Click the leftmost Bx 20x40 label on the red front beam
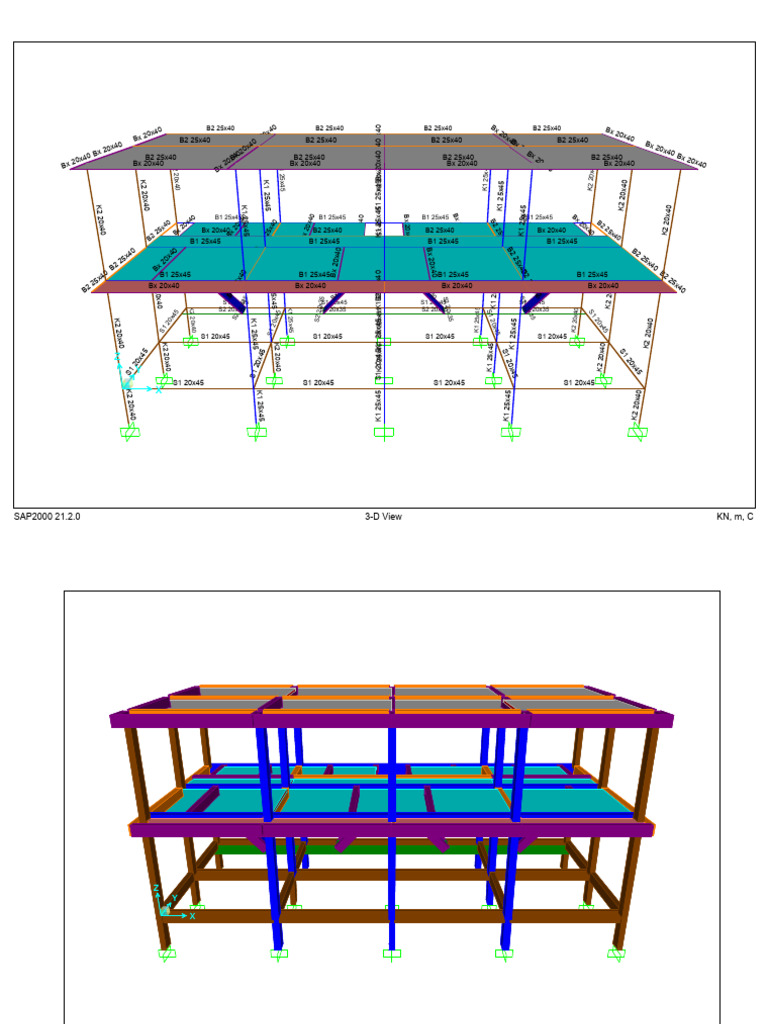This screenshot has width=768, height=1024. [x=164, y=286]
